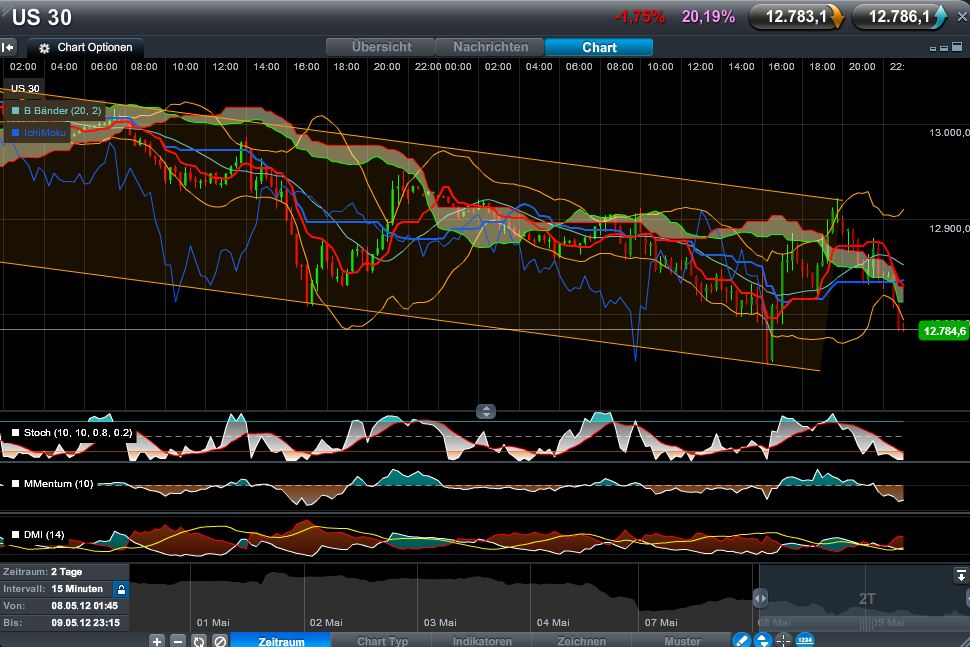Viewport: 970px width, 647px height.
Task: Expand the indicator panel divider handle
Action: (x=486, y=411)
